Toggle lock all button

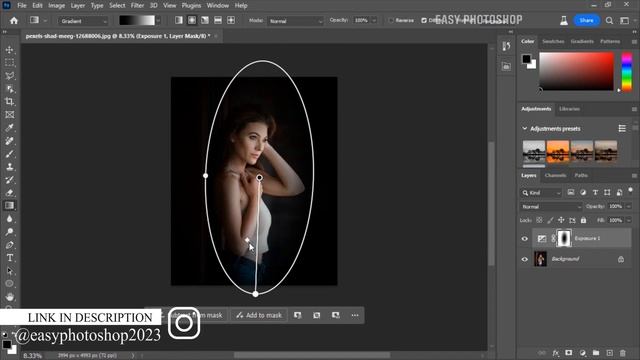[x=583, y=220]
